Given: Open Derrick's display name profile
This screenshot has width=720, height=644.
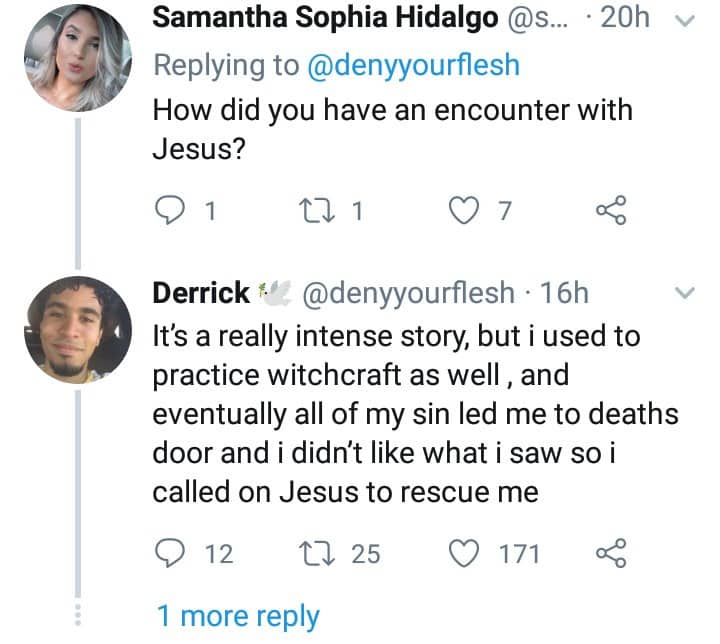Looking at the screenshot, I should click(201, 293).
